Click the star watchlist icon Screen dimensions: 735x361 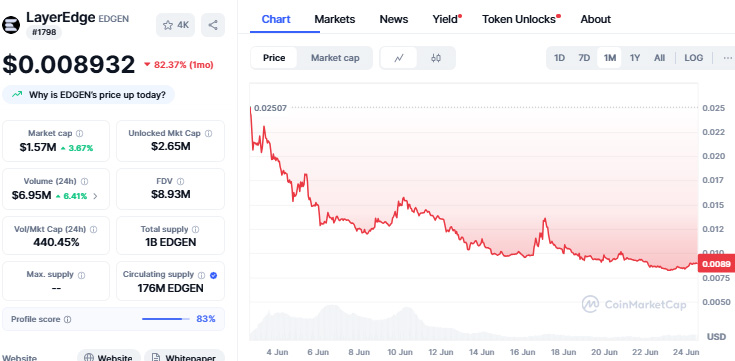(x=168, y=25)
